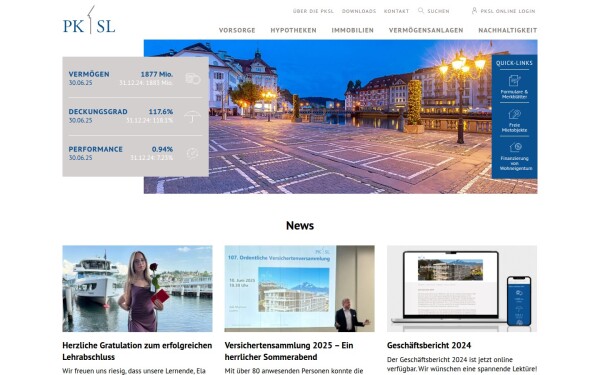Click the Freie Mietobjekte quick-link icon
Screen dimensions: 600x375
point(514,114)
